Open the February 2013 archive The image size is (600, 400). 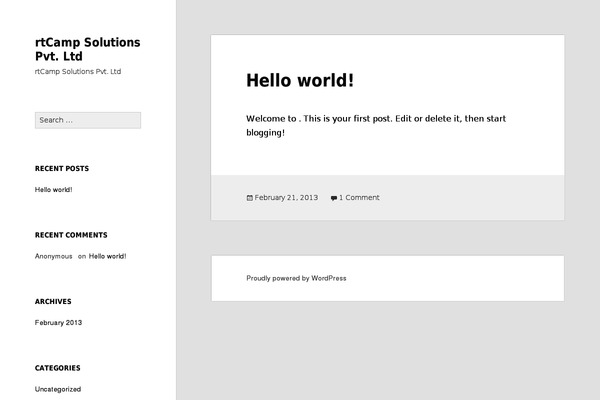58,322
